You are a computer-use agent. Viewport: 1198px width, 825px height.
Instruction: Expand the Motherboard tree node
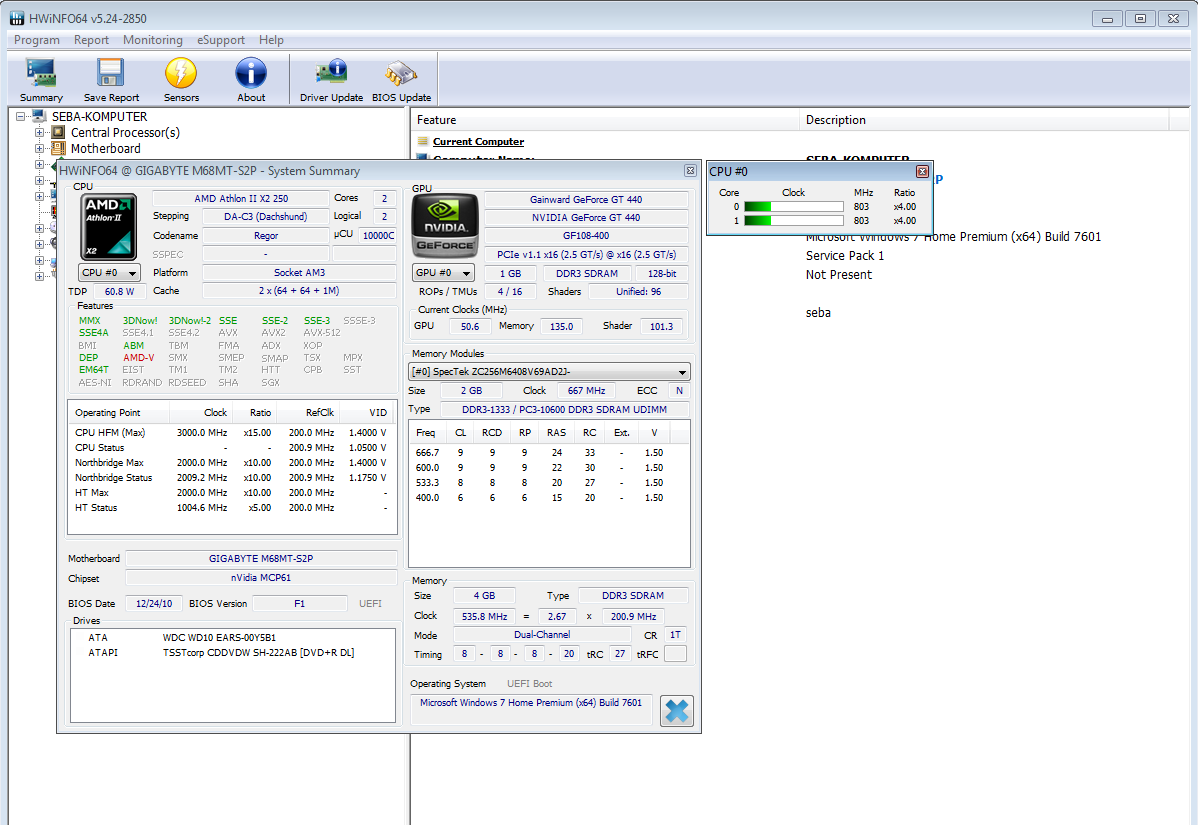pos(39,149)
